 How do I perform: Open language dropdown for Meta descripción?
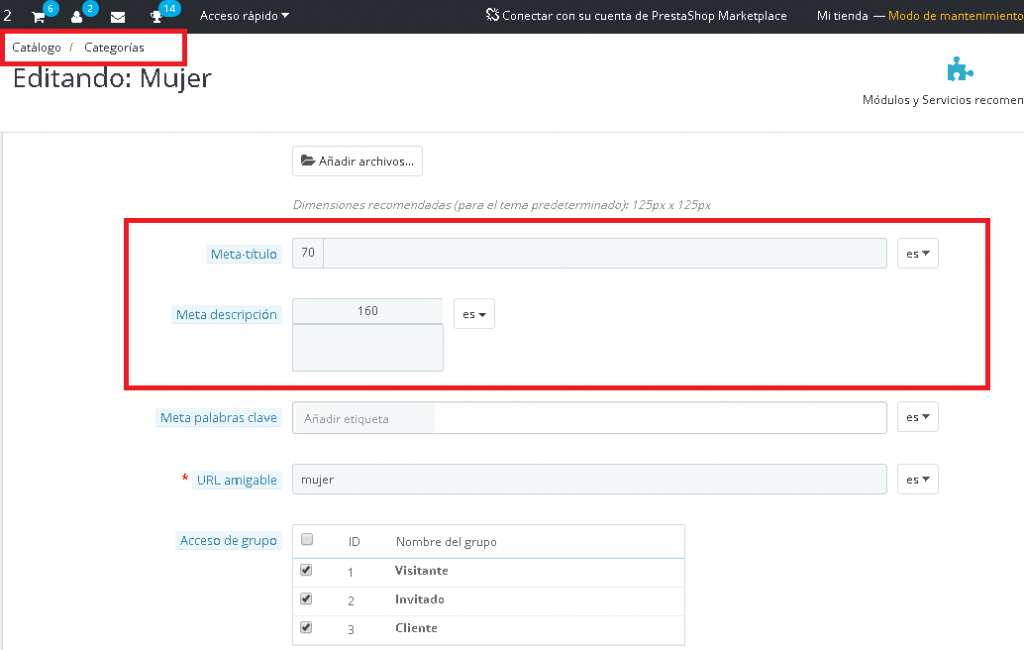[474, 314]
